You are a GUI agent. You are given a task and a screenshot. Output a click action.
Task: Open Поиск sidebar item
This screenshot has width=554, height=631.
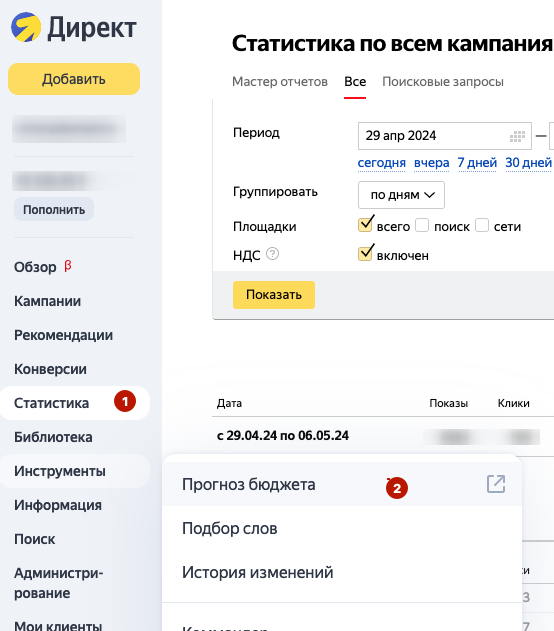35,539
